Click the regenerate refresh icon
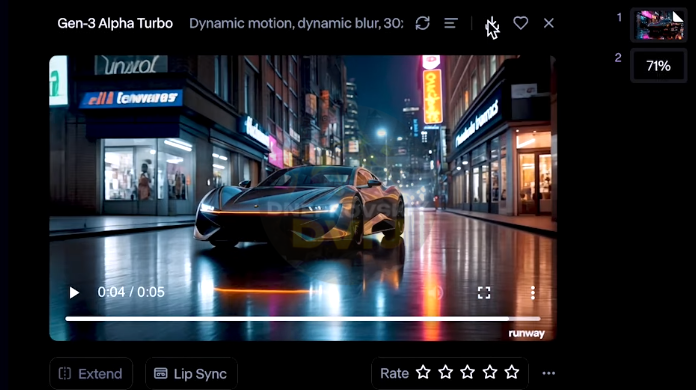The image size is (696, 390). pos(423,23)
